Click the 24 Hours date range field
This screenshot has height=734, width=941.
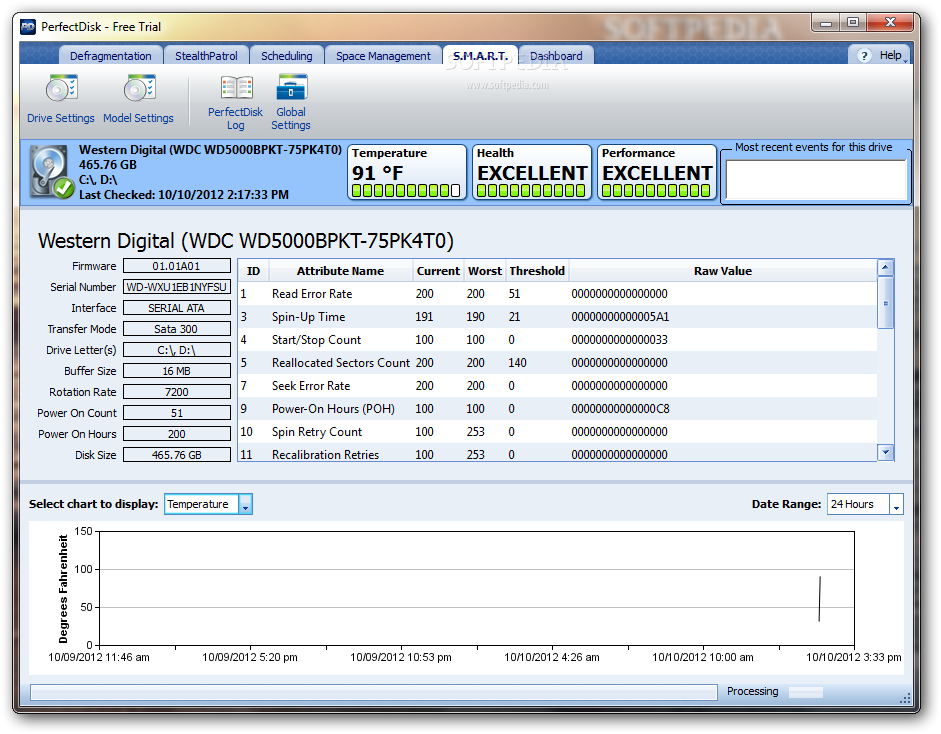point(858,505)
